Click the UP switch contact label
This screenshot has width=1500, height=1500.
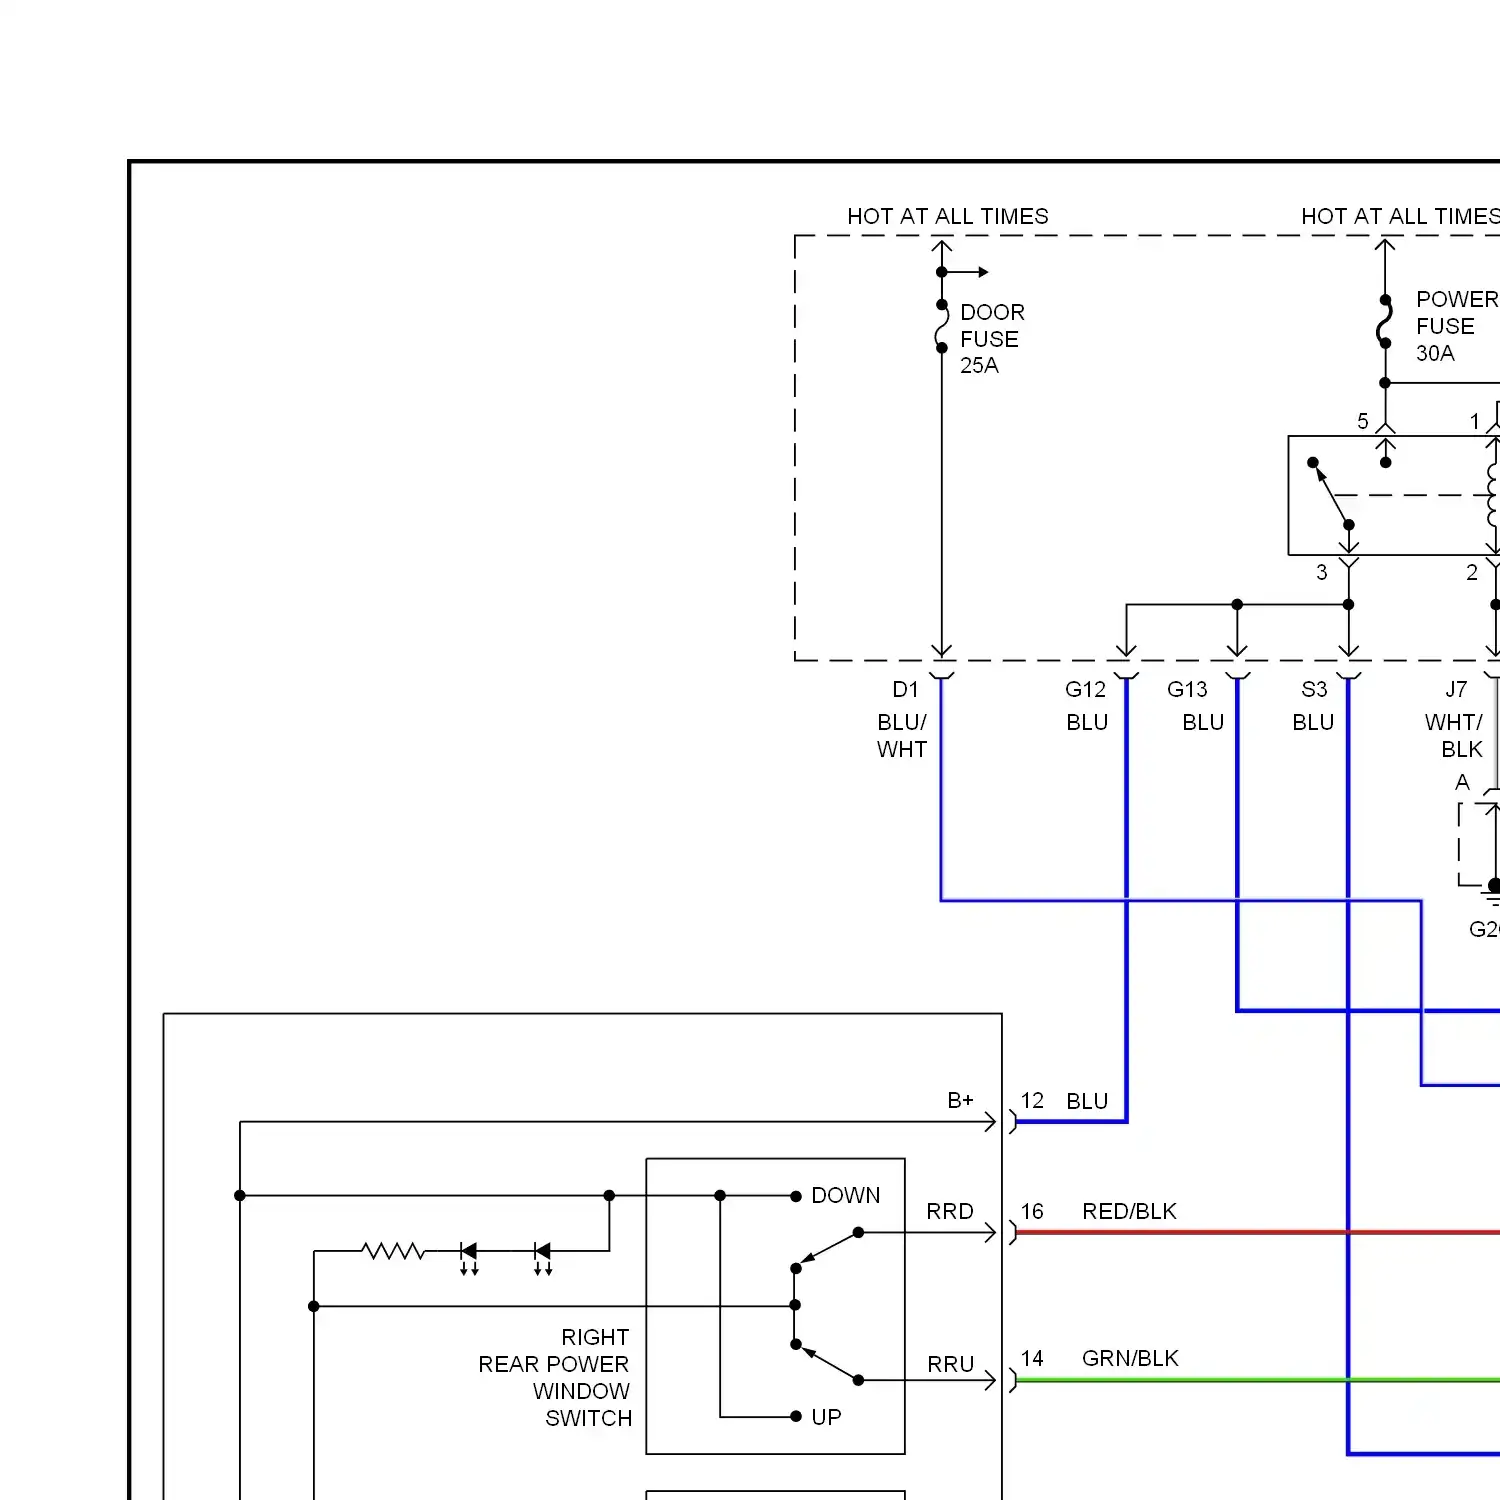click(826, 1417)
